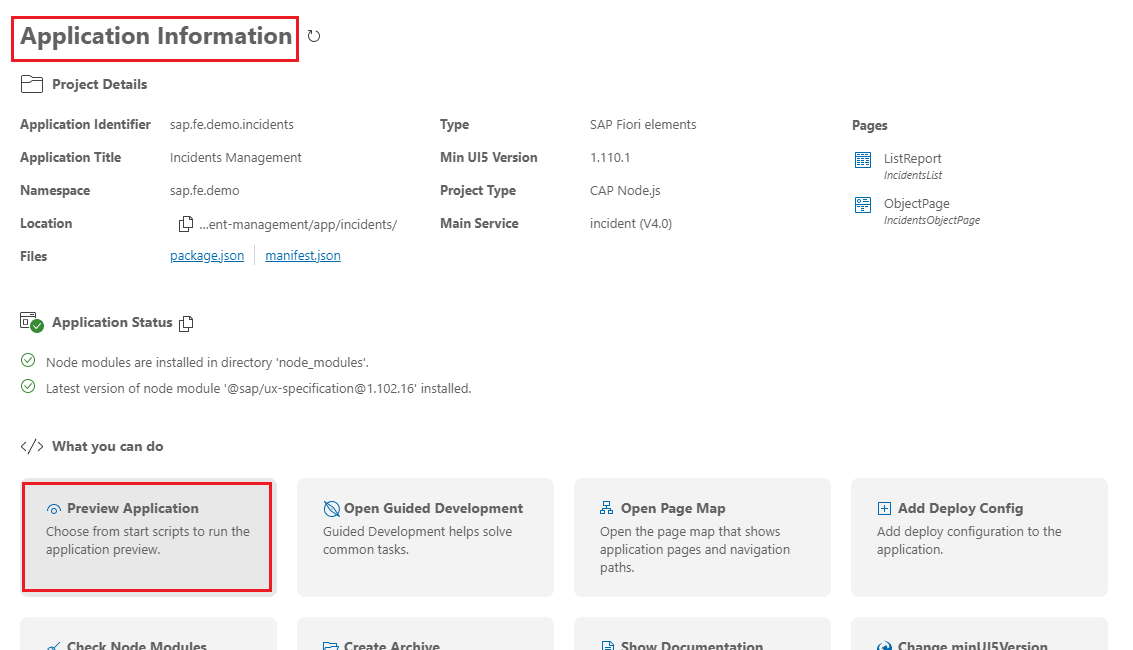Viewport: 1133px width, 650px height.
Task: Click the Main Service label
Action: coord(479,224)
